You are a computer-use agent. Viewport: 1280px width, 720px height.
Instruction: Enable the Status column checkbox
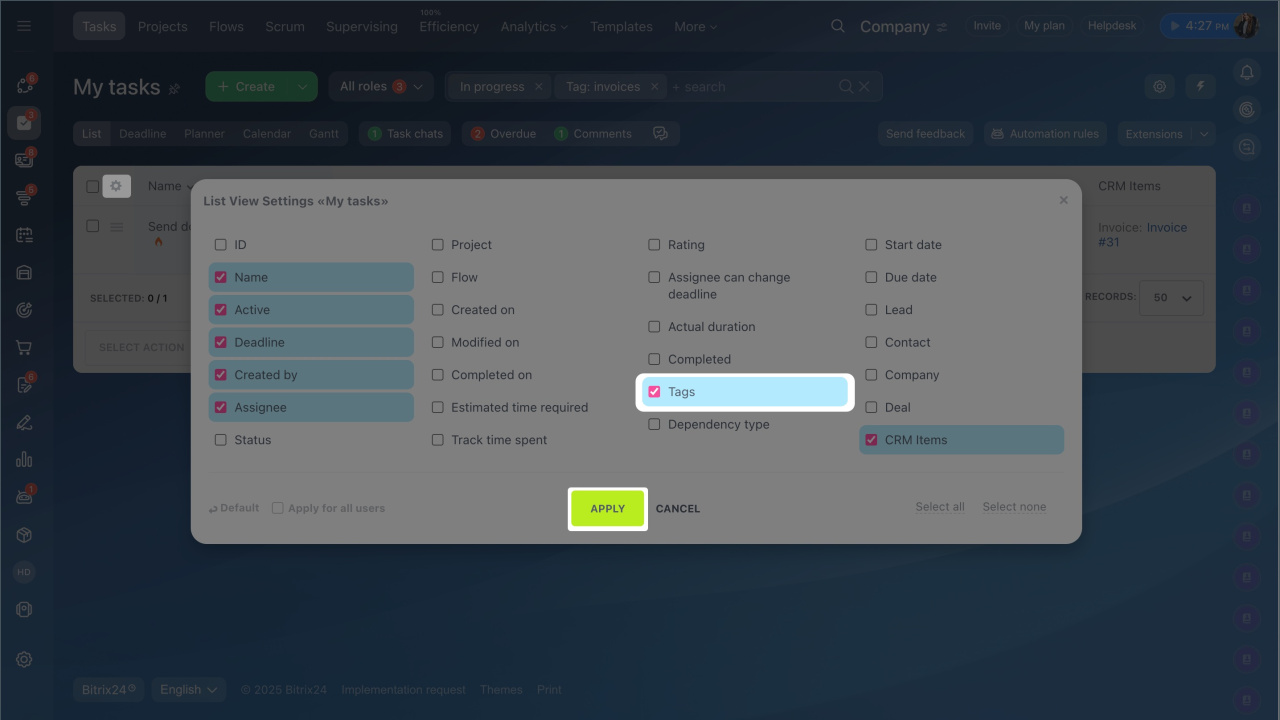click(x=221, y=440)
